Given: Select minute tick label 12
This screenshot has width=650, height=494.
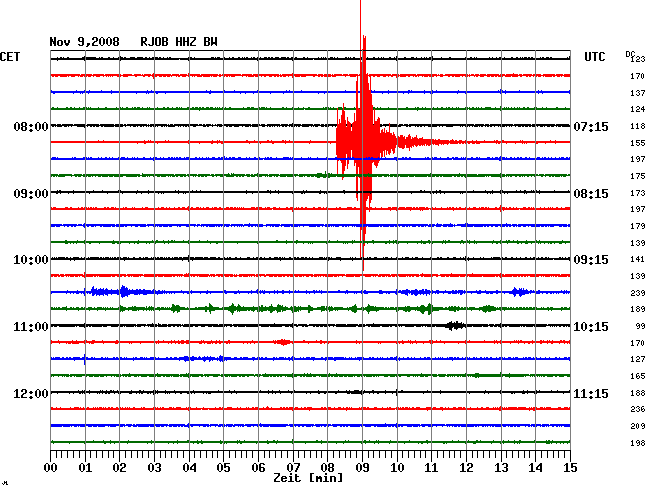Looking at the screenshot, I should (x=466, y=467).
